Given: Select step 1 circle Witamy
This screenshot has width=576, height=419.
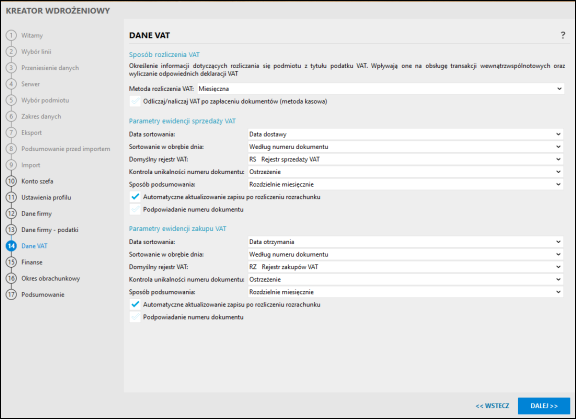Looking at the screenshot, I should (x=11, y=35).
